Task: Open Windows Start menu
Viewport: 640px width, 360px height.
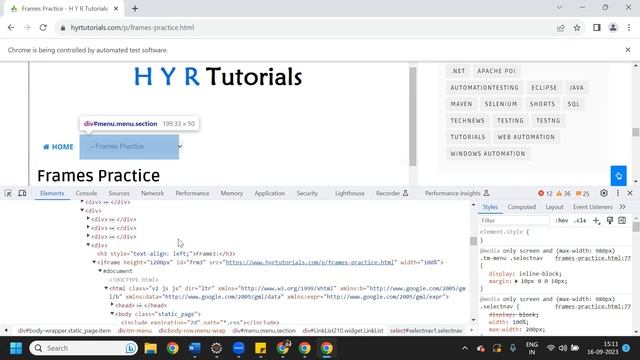Action: pos(16,348)
